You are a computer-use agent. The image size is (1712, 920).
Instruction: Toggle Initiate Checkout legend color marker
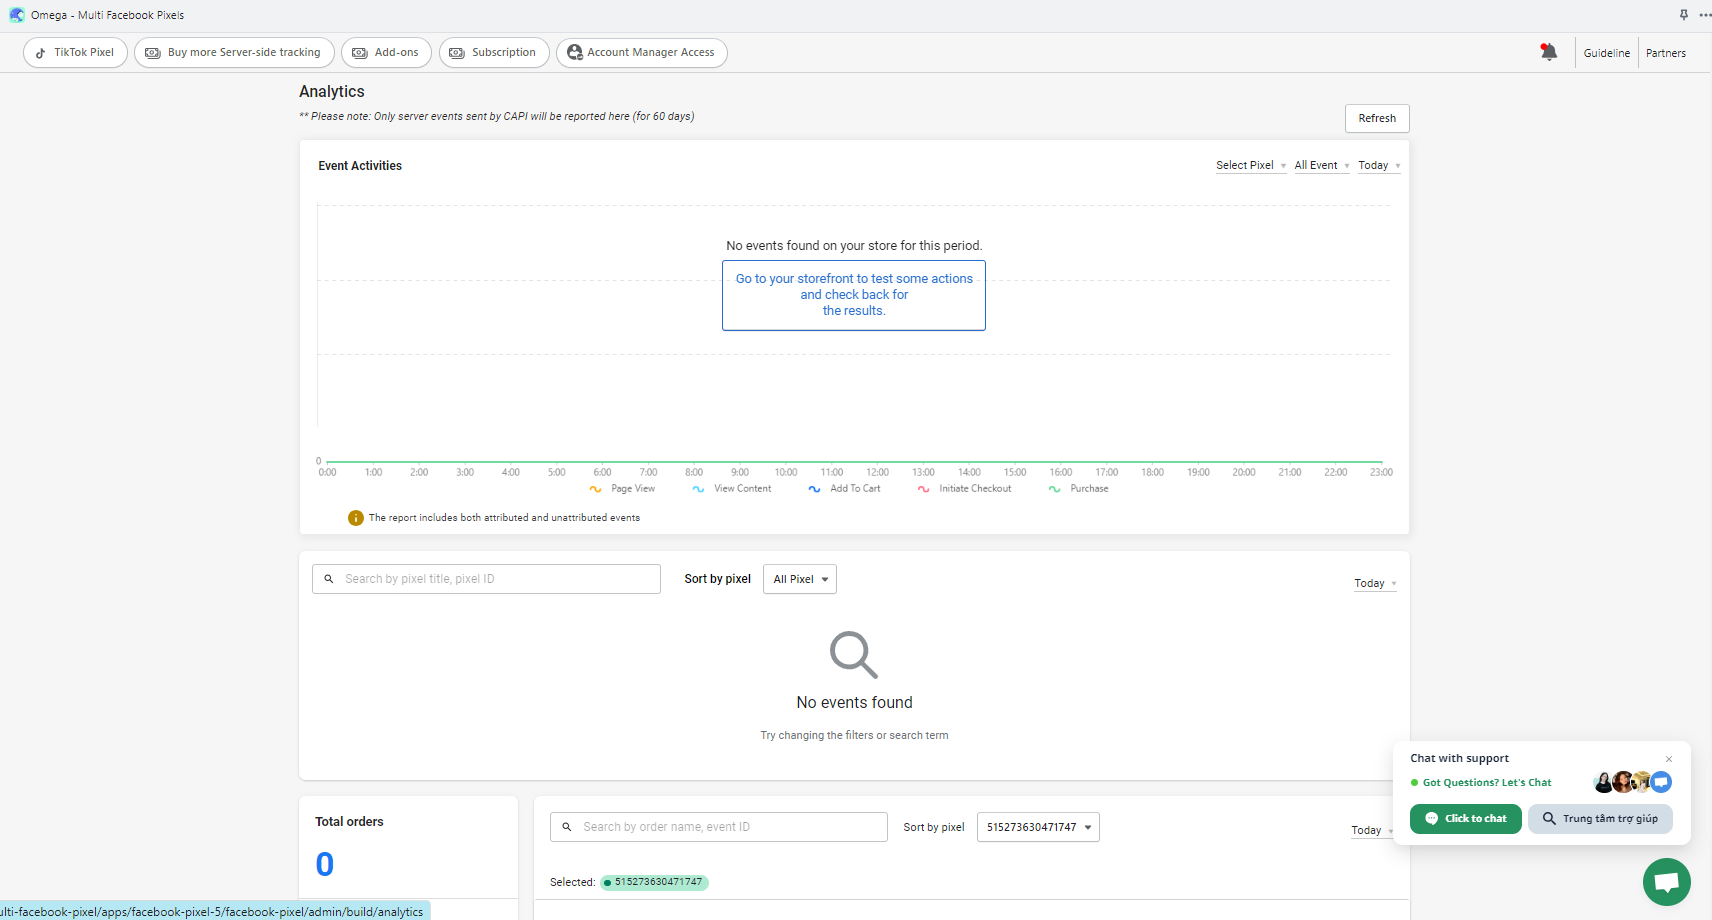coord(923,489)
